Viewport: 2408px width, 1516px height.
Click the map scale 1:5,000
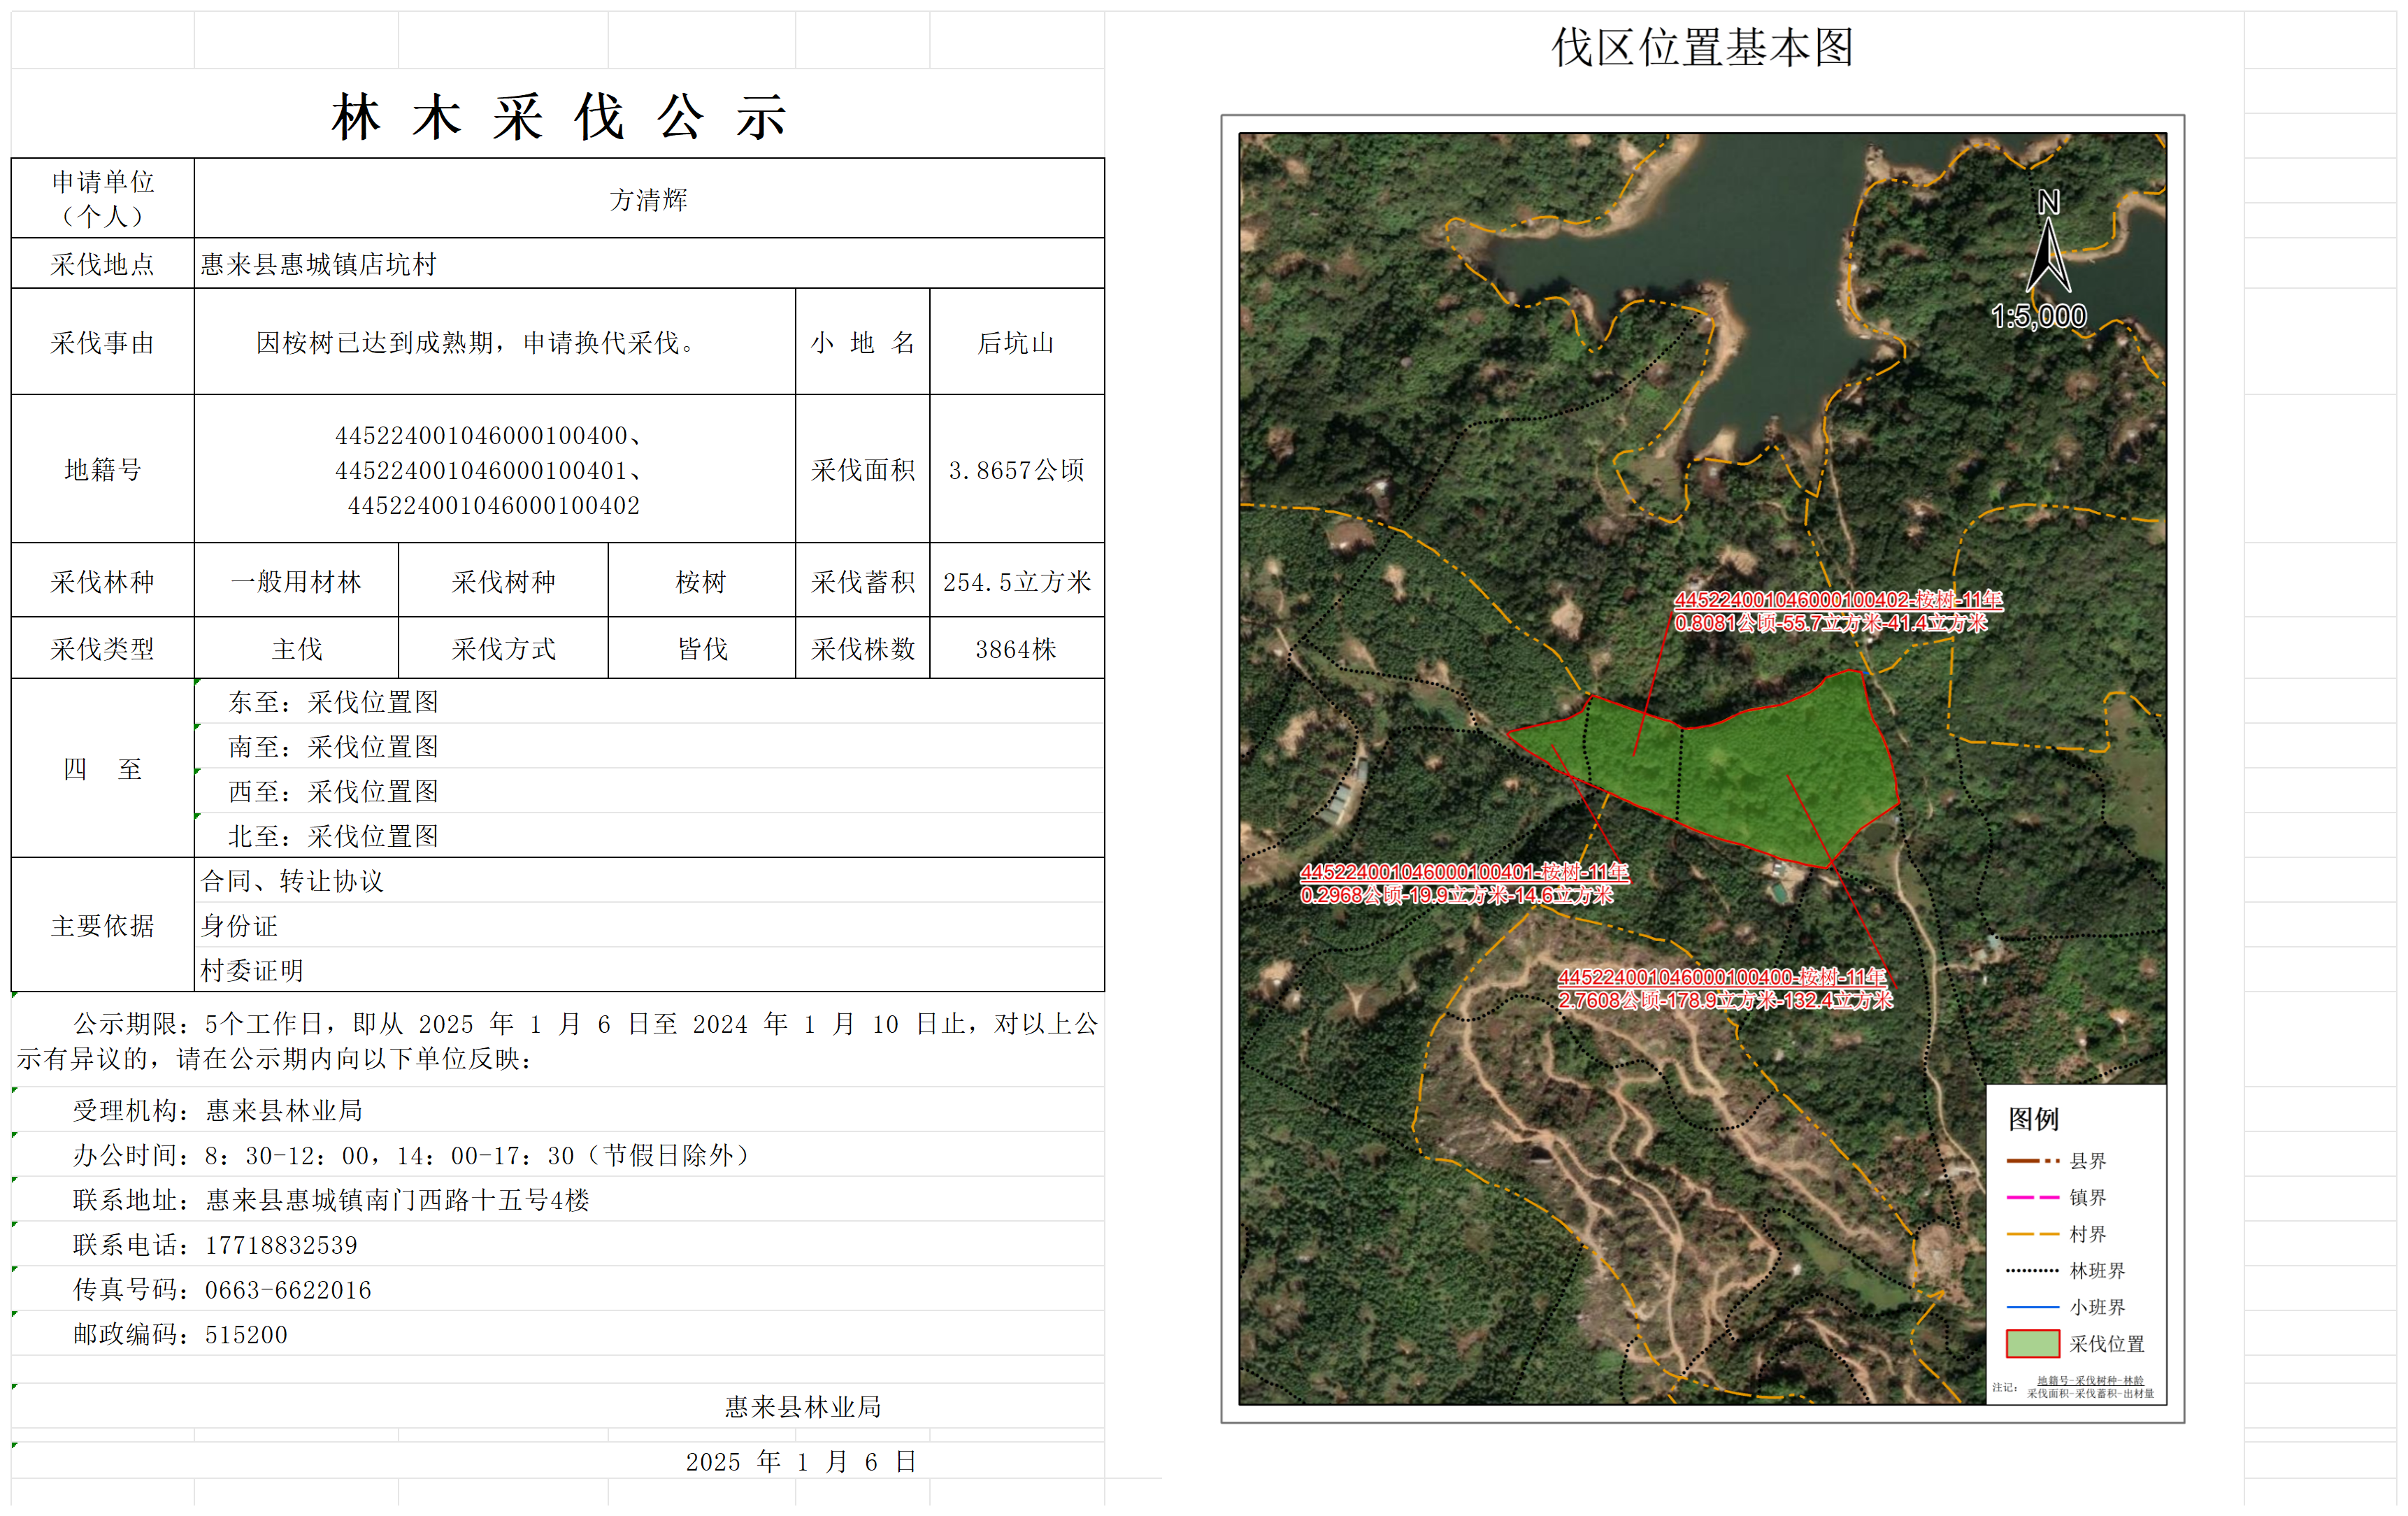click(2038, 316)
